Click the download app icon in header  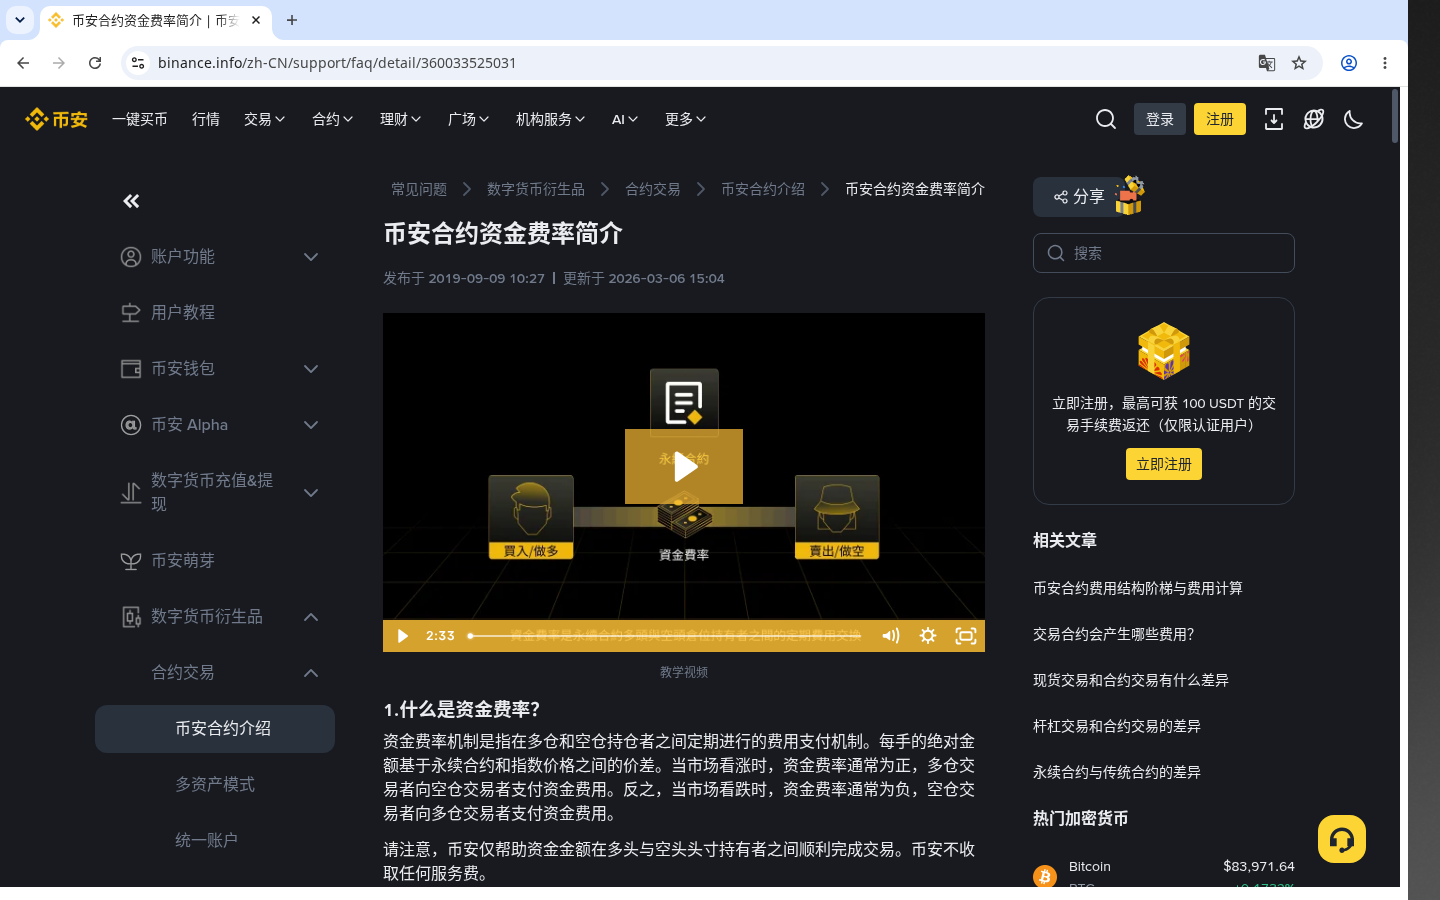point(1274,119)
